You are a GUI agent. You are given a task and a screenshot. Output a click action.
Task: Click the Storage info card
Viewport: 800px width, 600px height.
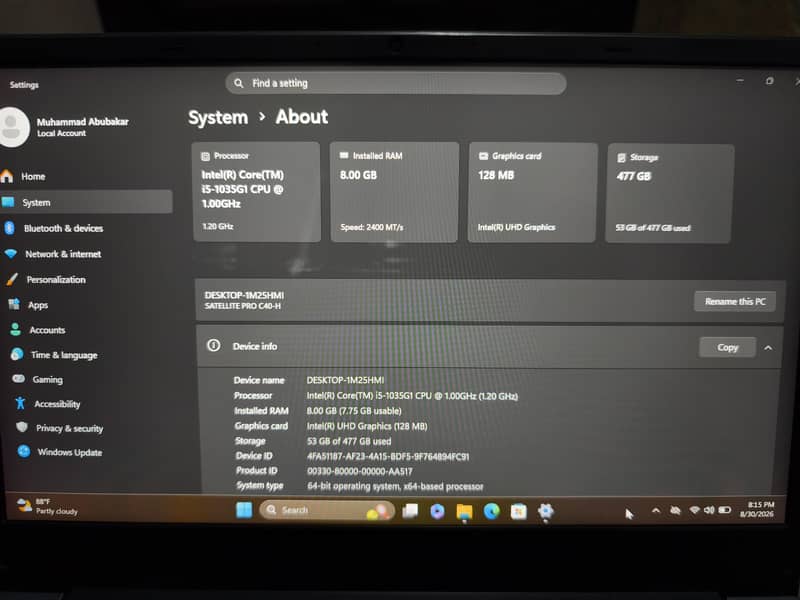click(669, 193)
